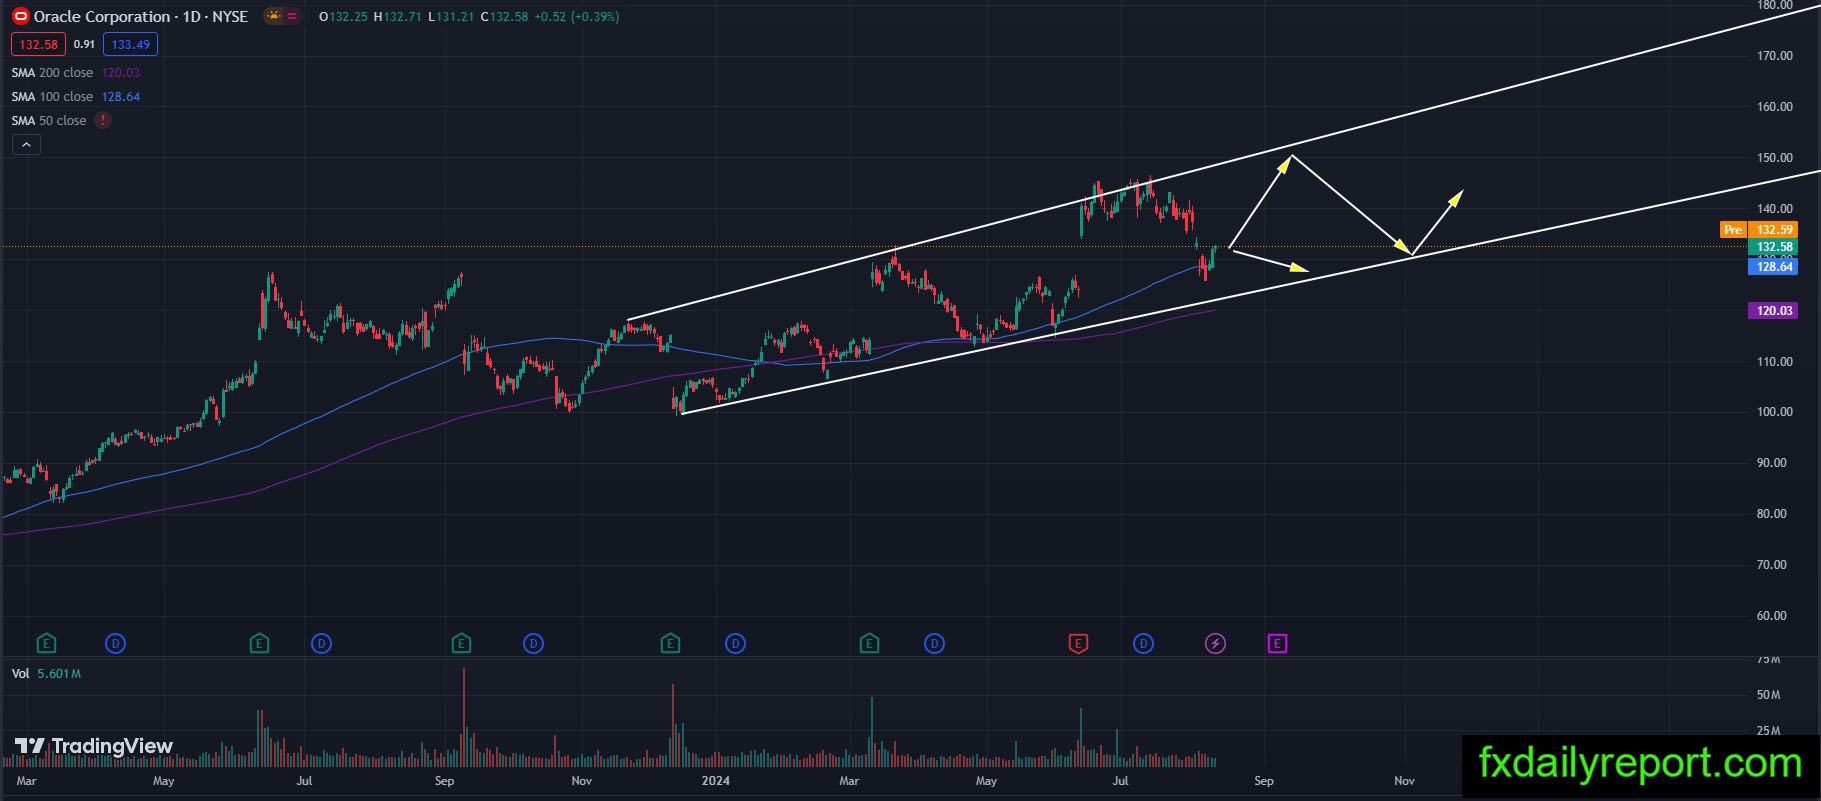Click the red 132.58 sell price button

pos(39,44)
